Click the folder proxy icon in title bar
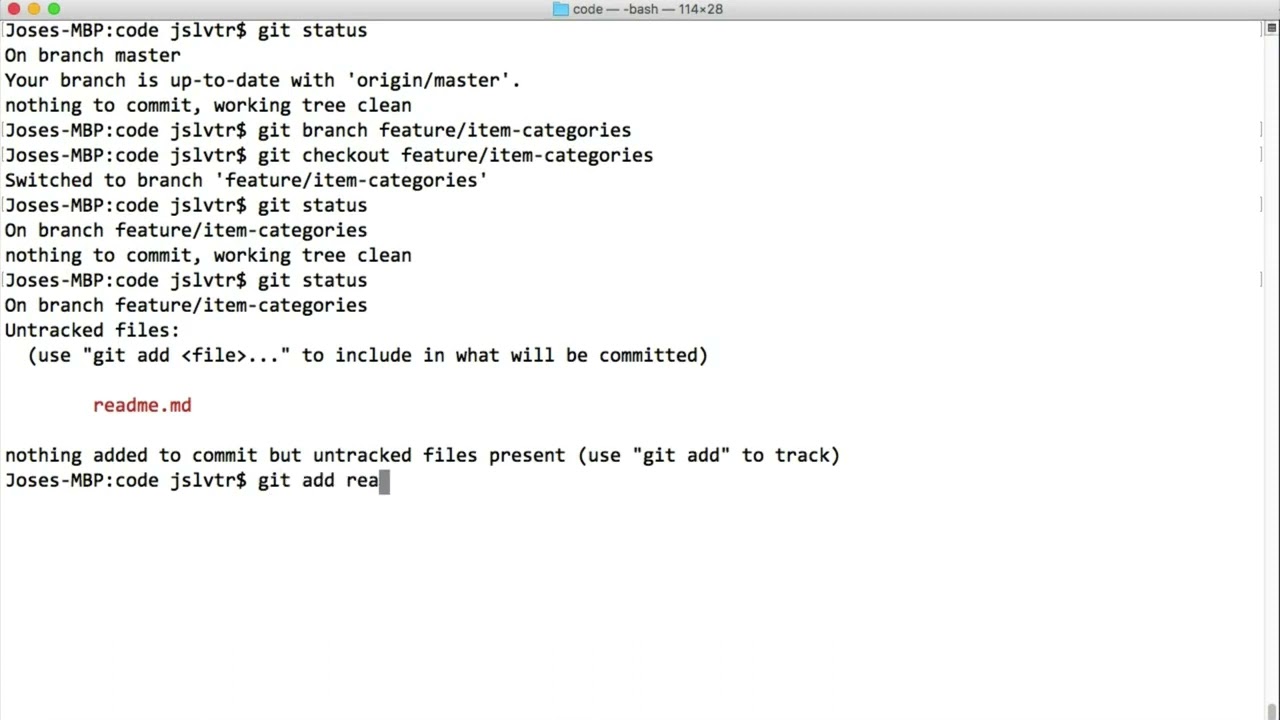 pyautogui.click(x=560, y=9)
